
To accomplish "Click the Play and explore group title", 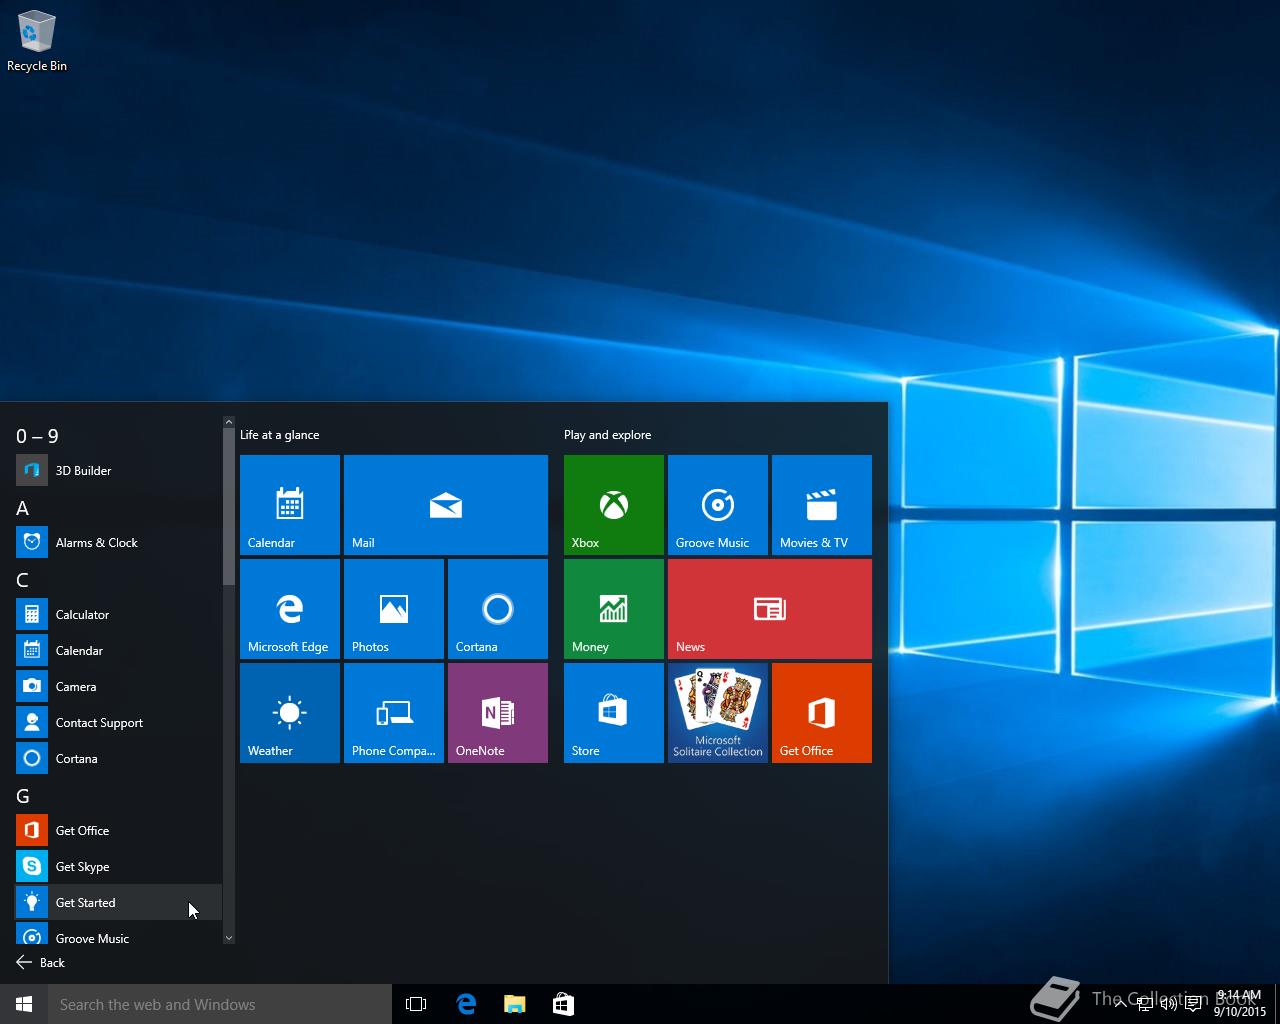I will coord(607,435).
